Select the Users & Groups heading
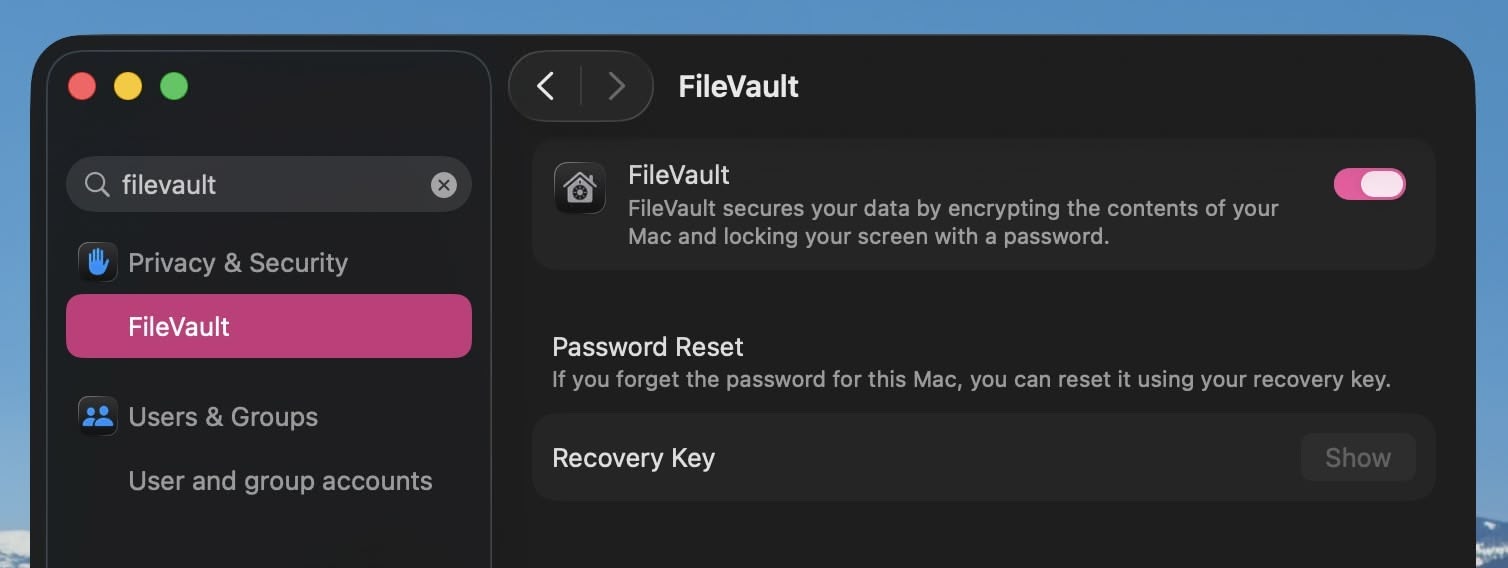This screenshot has height=568, width=1508. point(223,417)
